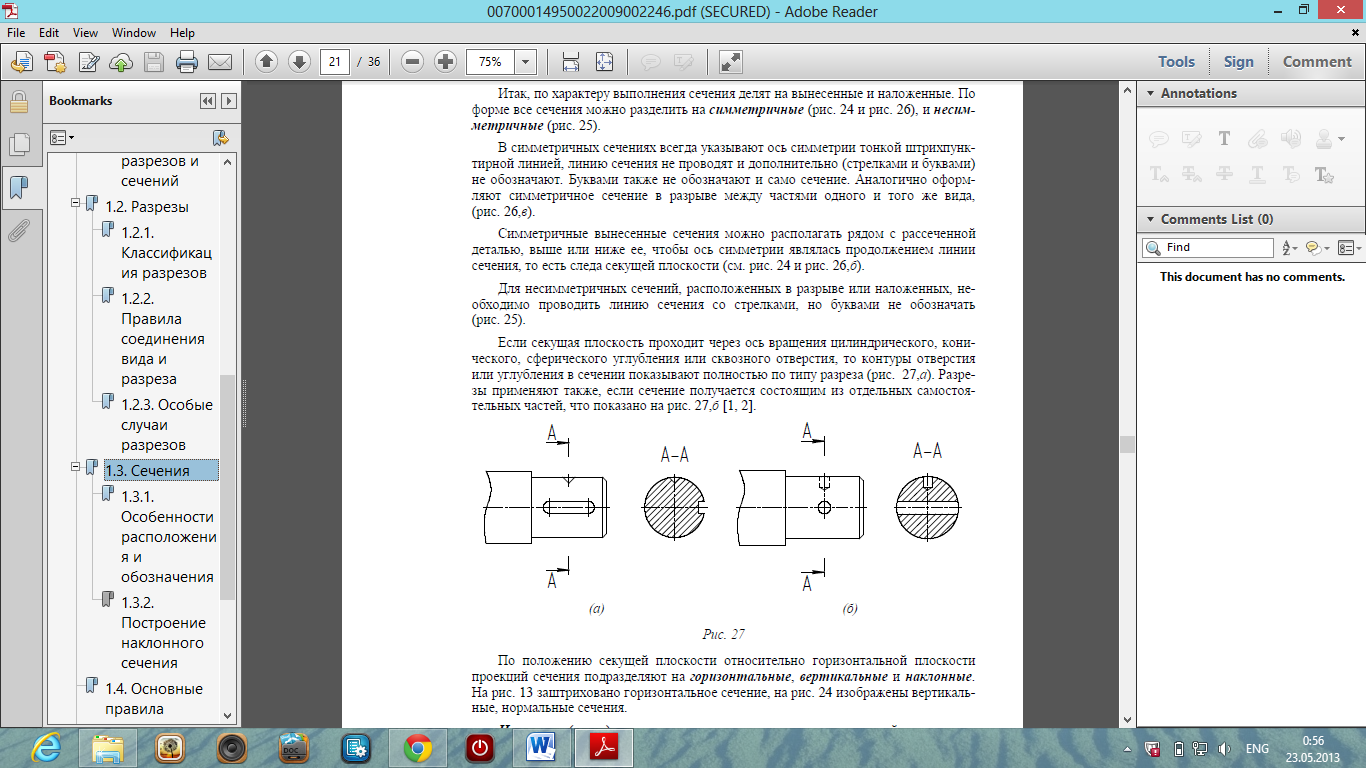Click the Add note to text 'T star' icon
1366x768 pixels.
click(1324, 174)
